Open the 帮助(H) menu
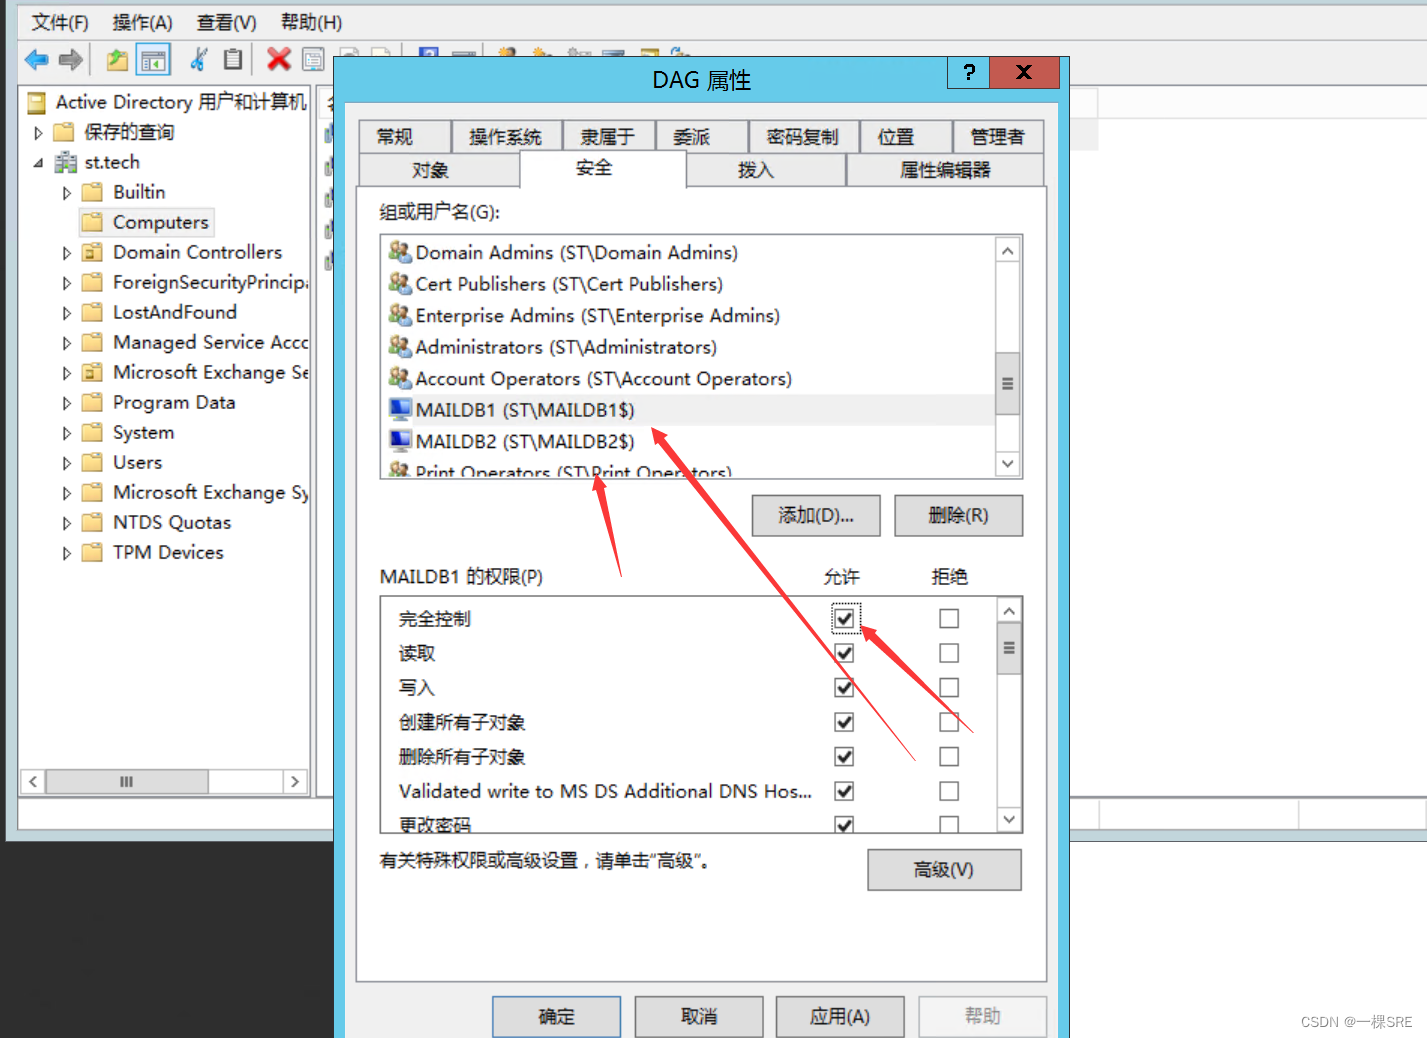 [x=311, y=22]
